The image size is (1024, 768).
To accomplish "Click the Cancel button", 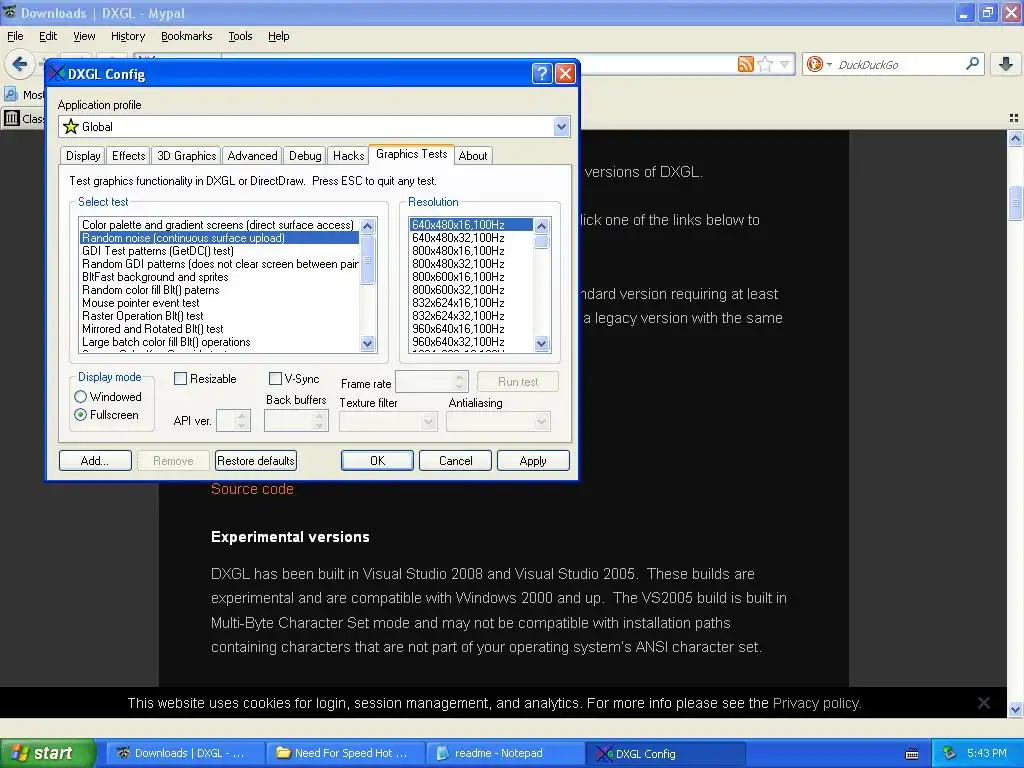I will click(x=455, y=460).
